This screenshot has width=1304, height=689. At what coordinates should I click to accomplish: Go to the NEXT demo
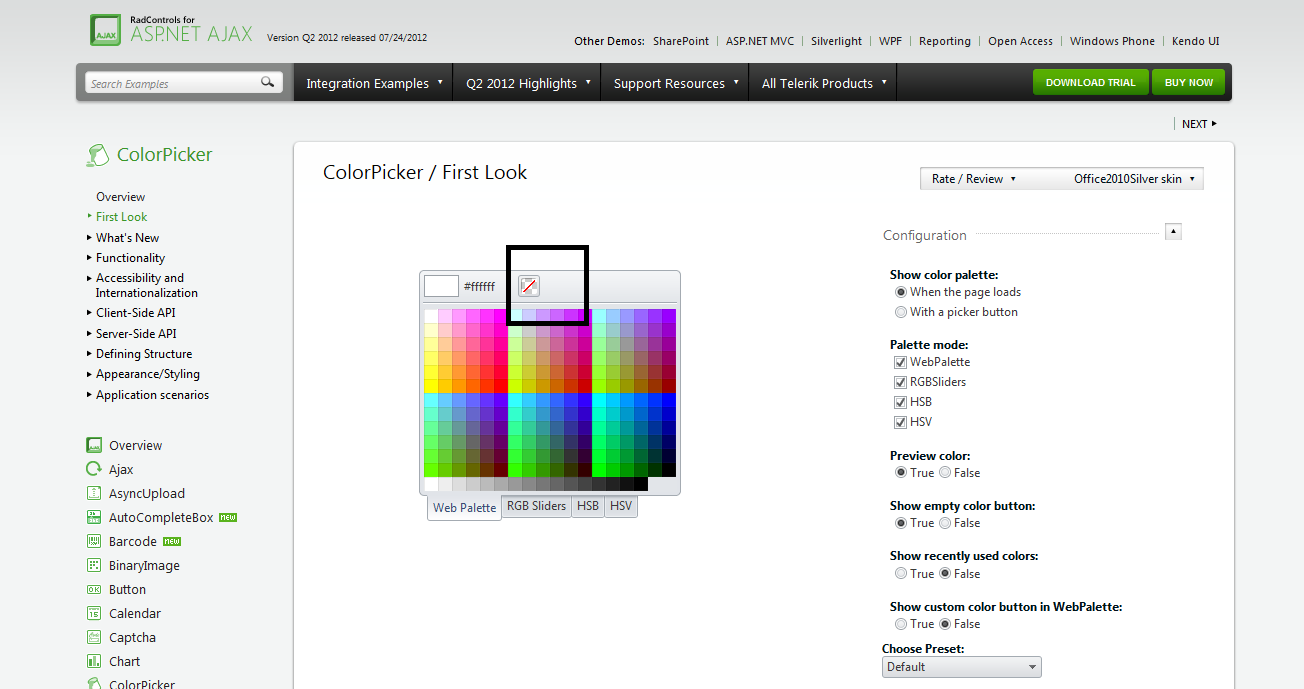(1199, 124)
